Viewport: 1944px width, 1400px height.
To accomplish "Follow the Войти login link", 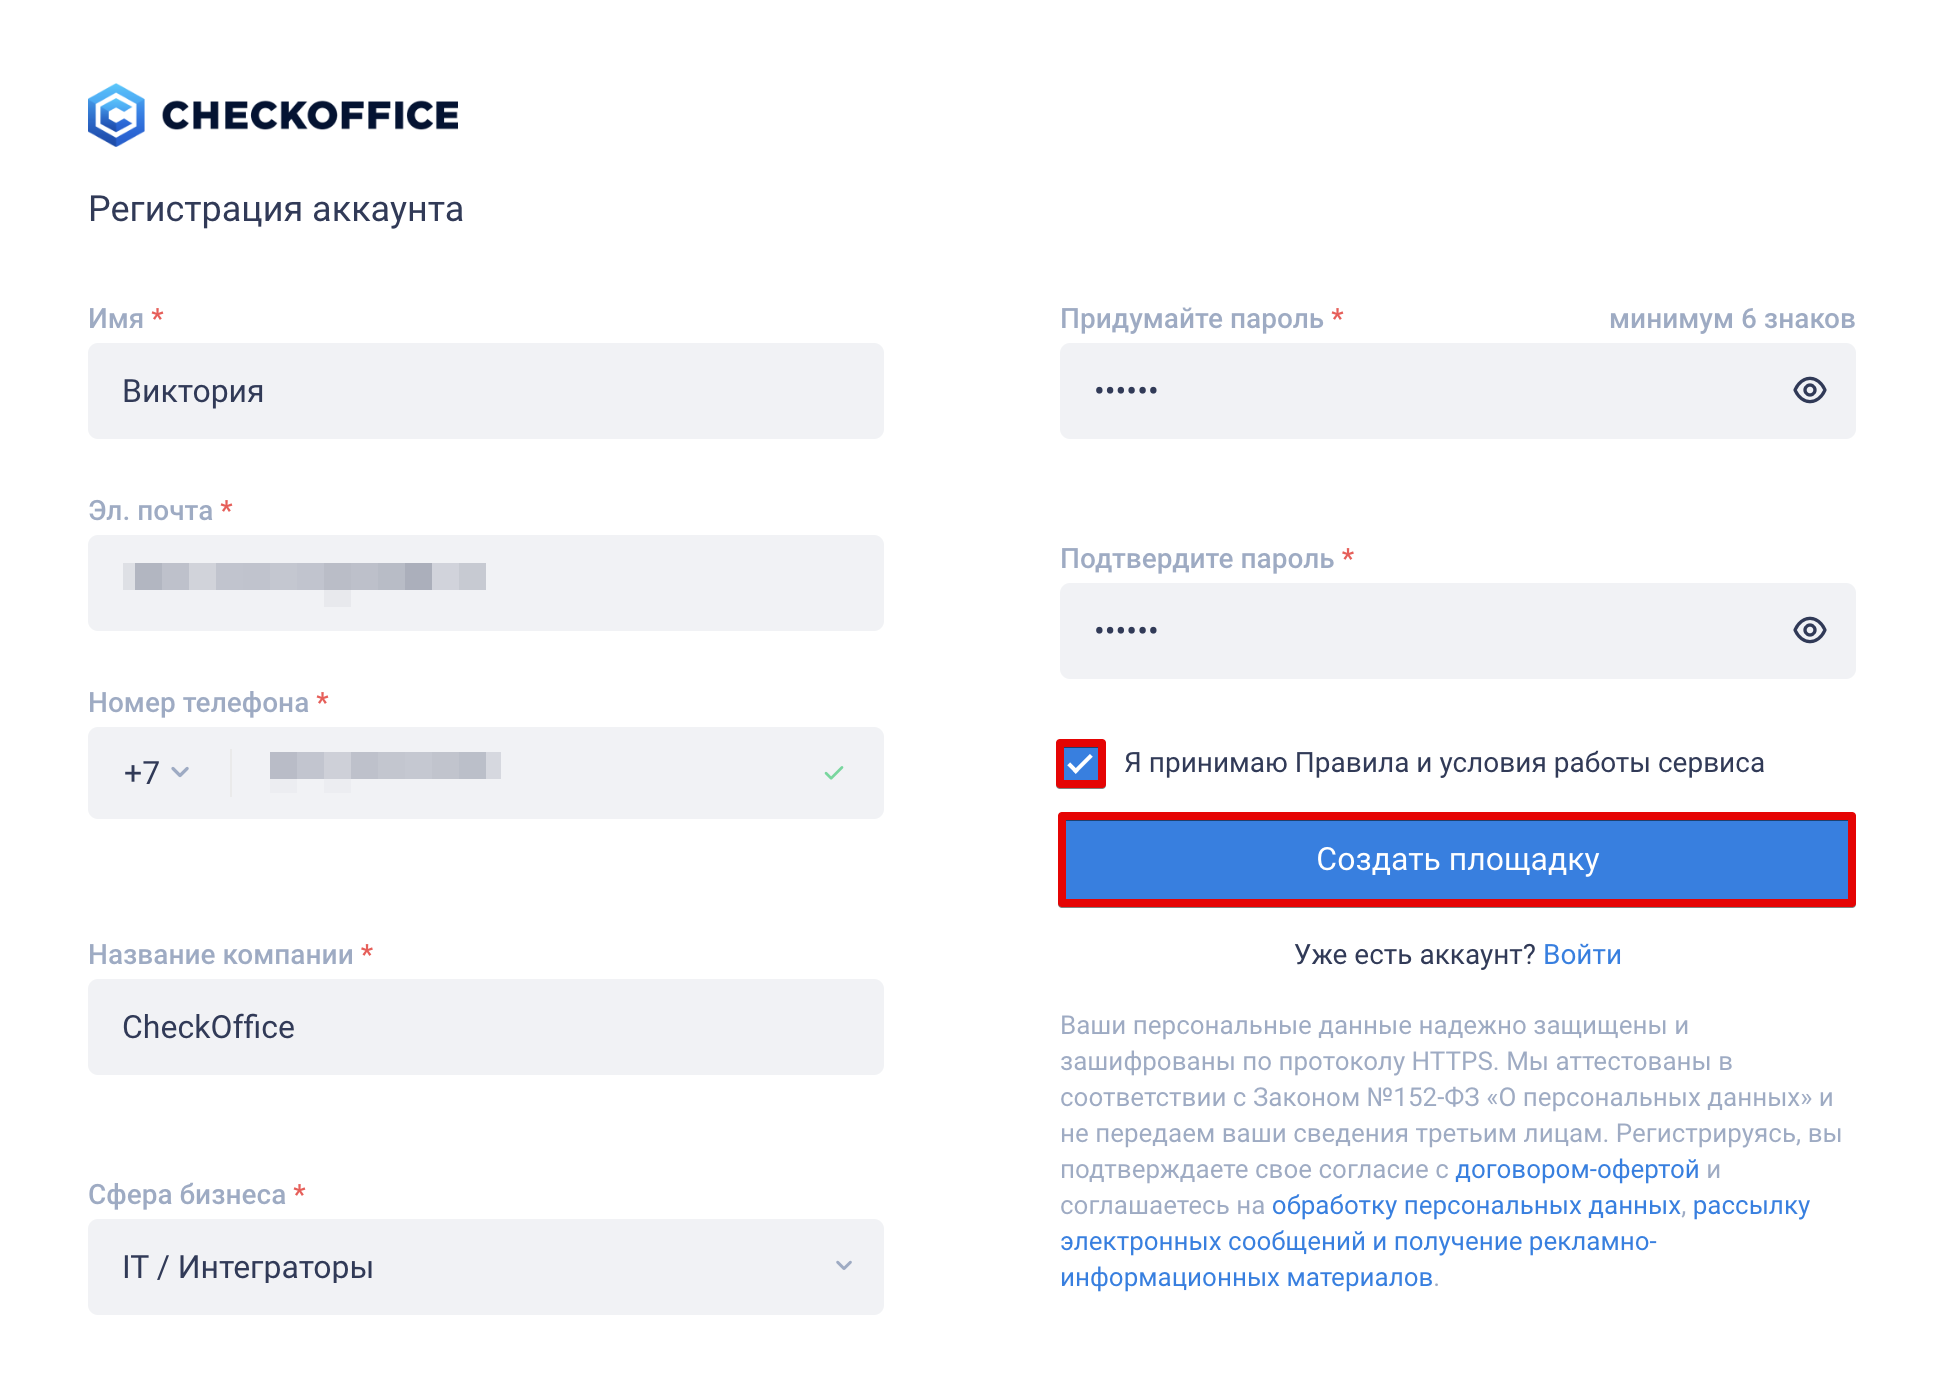I will click(x=1582, y=955).
